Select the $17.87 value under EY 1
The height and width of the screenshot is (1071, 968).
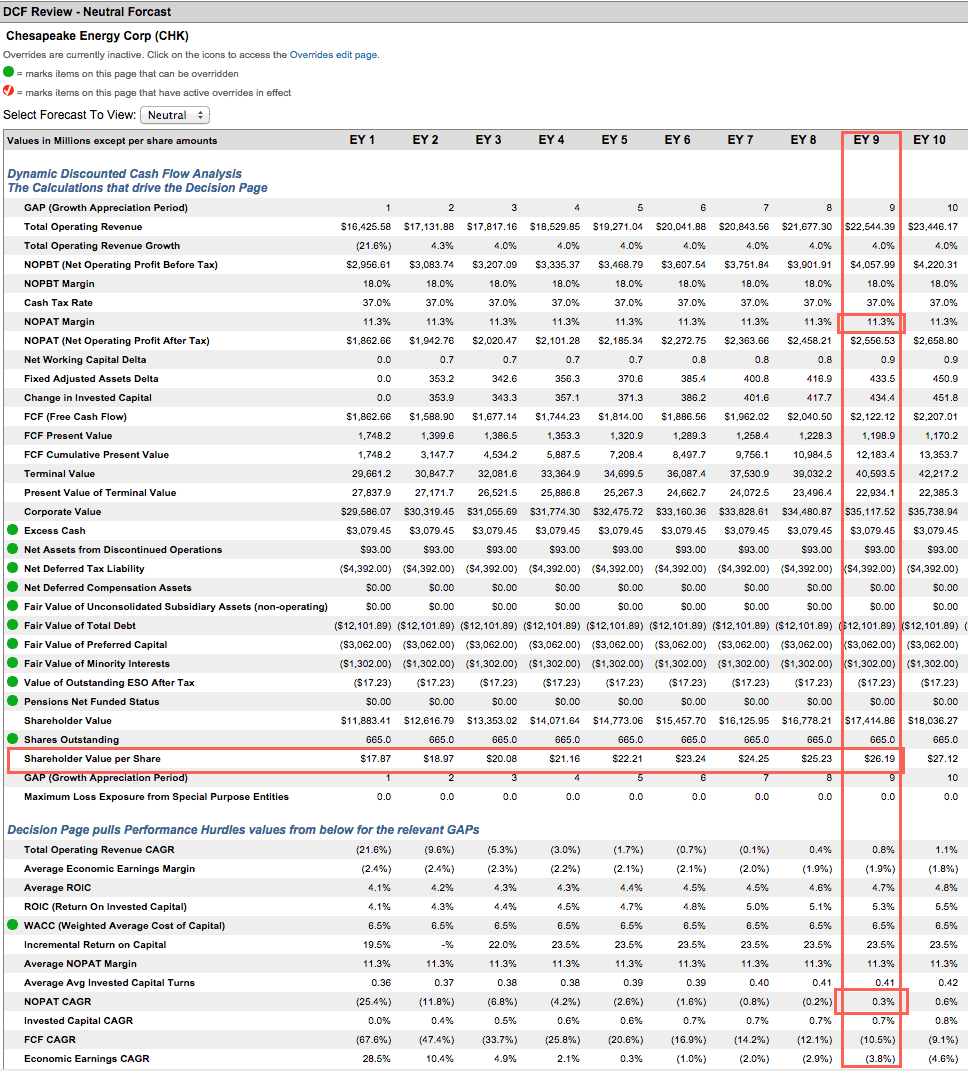(375, 759)
